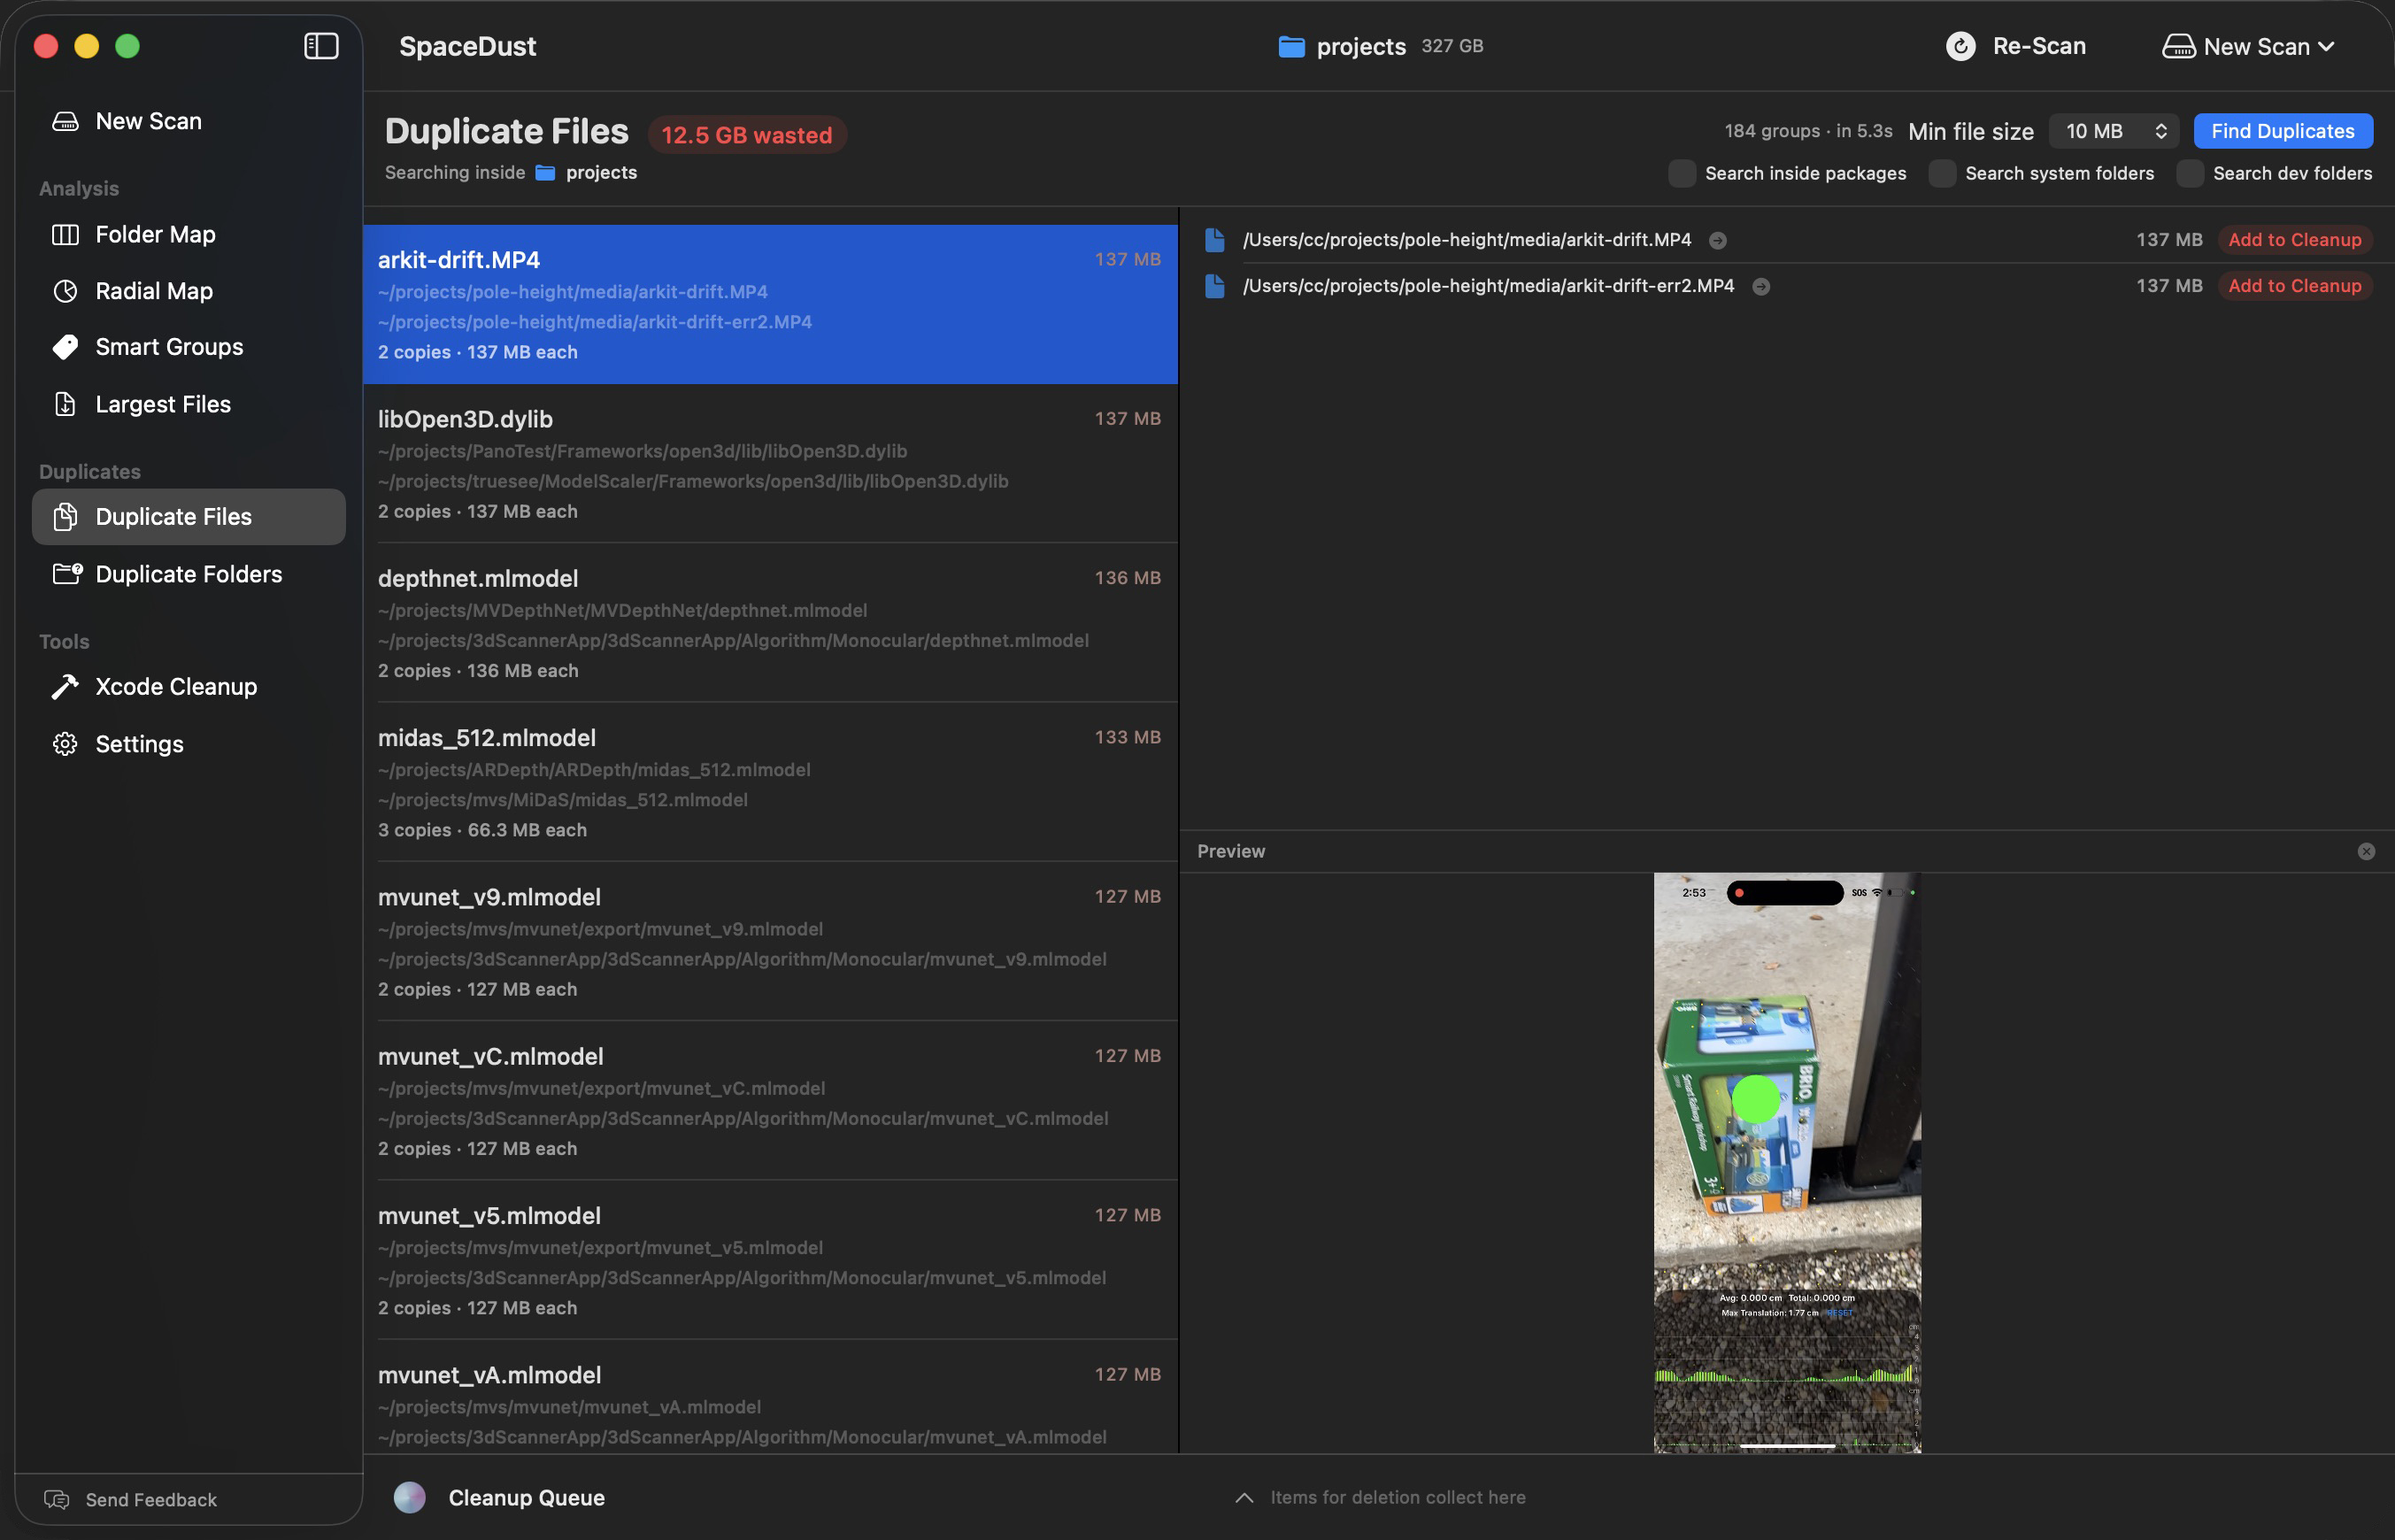The image size is (2395, 1540).
Task: Select the mvunet_vA.mlmodel duplicate group
Action: click(x=770, y=1397)
